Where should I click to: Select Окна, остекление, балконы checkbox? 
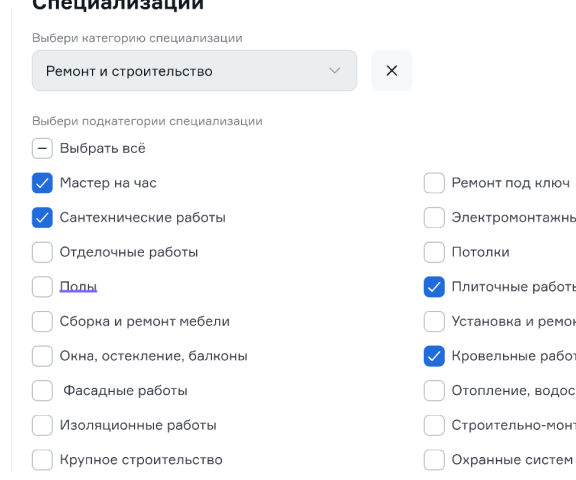(42, 356)
